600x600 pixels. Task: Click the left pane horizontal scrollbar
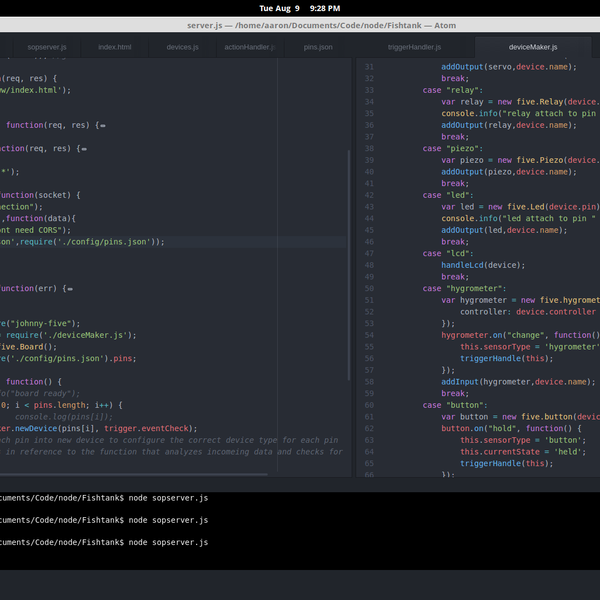click(134, 474)
